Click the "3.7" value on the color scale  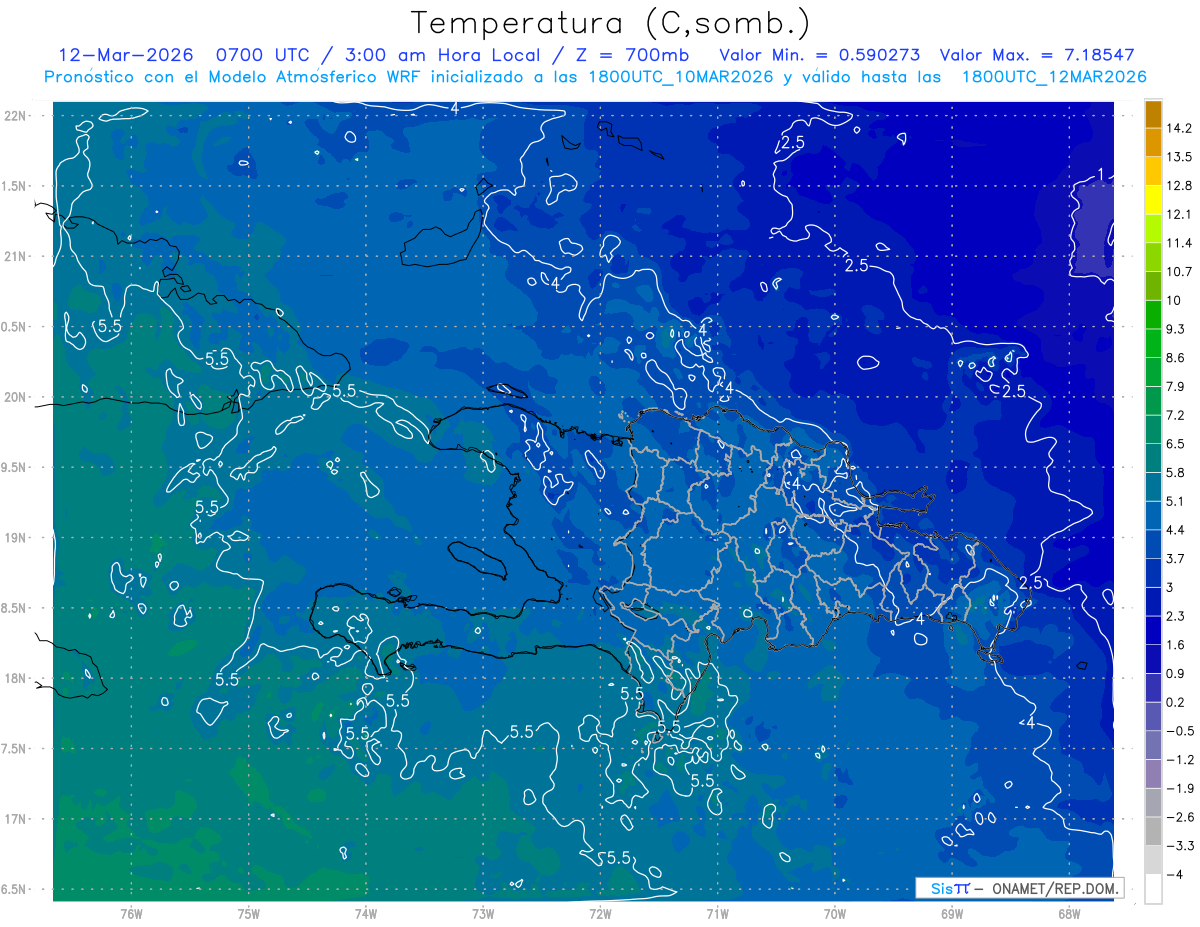click(x=1177, y=559)
